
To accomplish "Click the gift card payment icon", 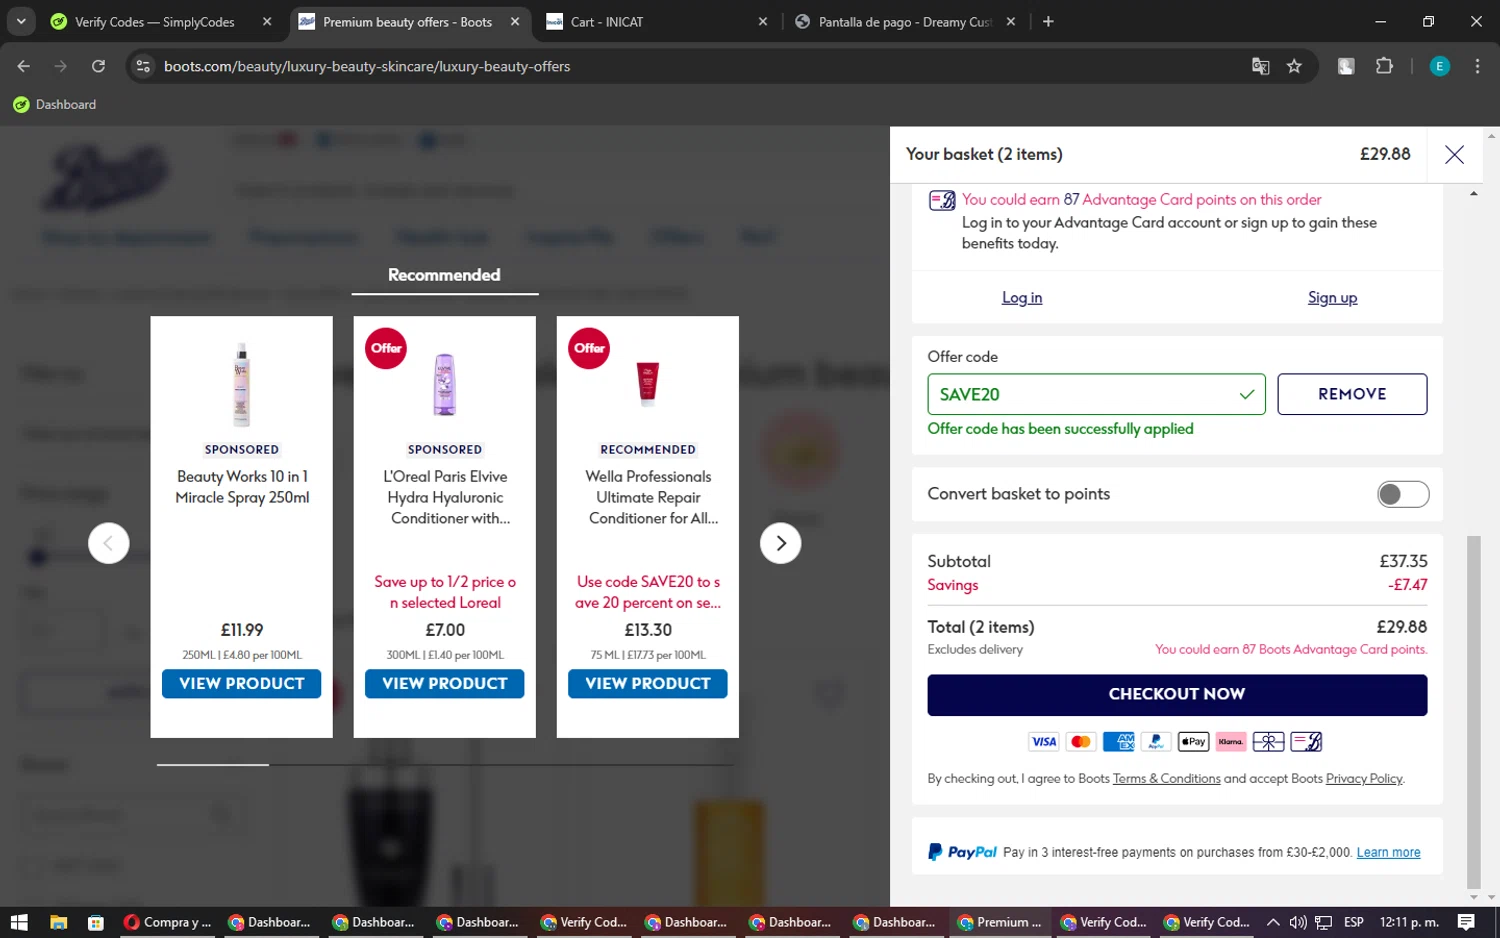I will 1268,742.
